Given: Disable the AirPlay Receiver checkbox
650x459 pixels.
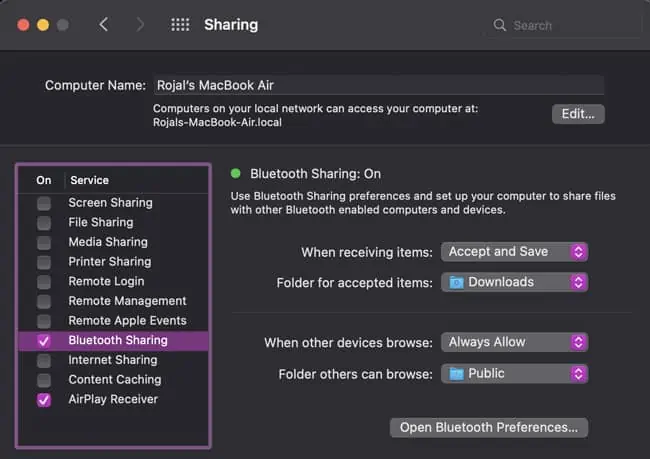Looking at the screenshot, I should tap(44, 399).
